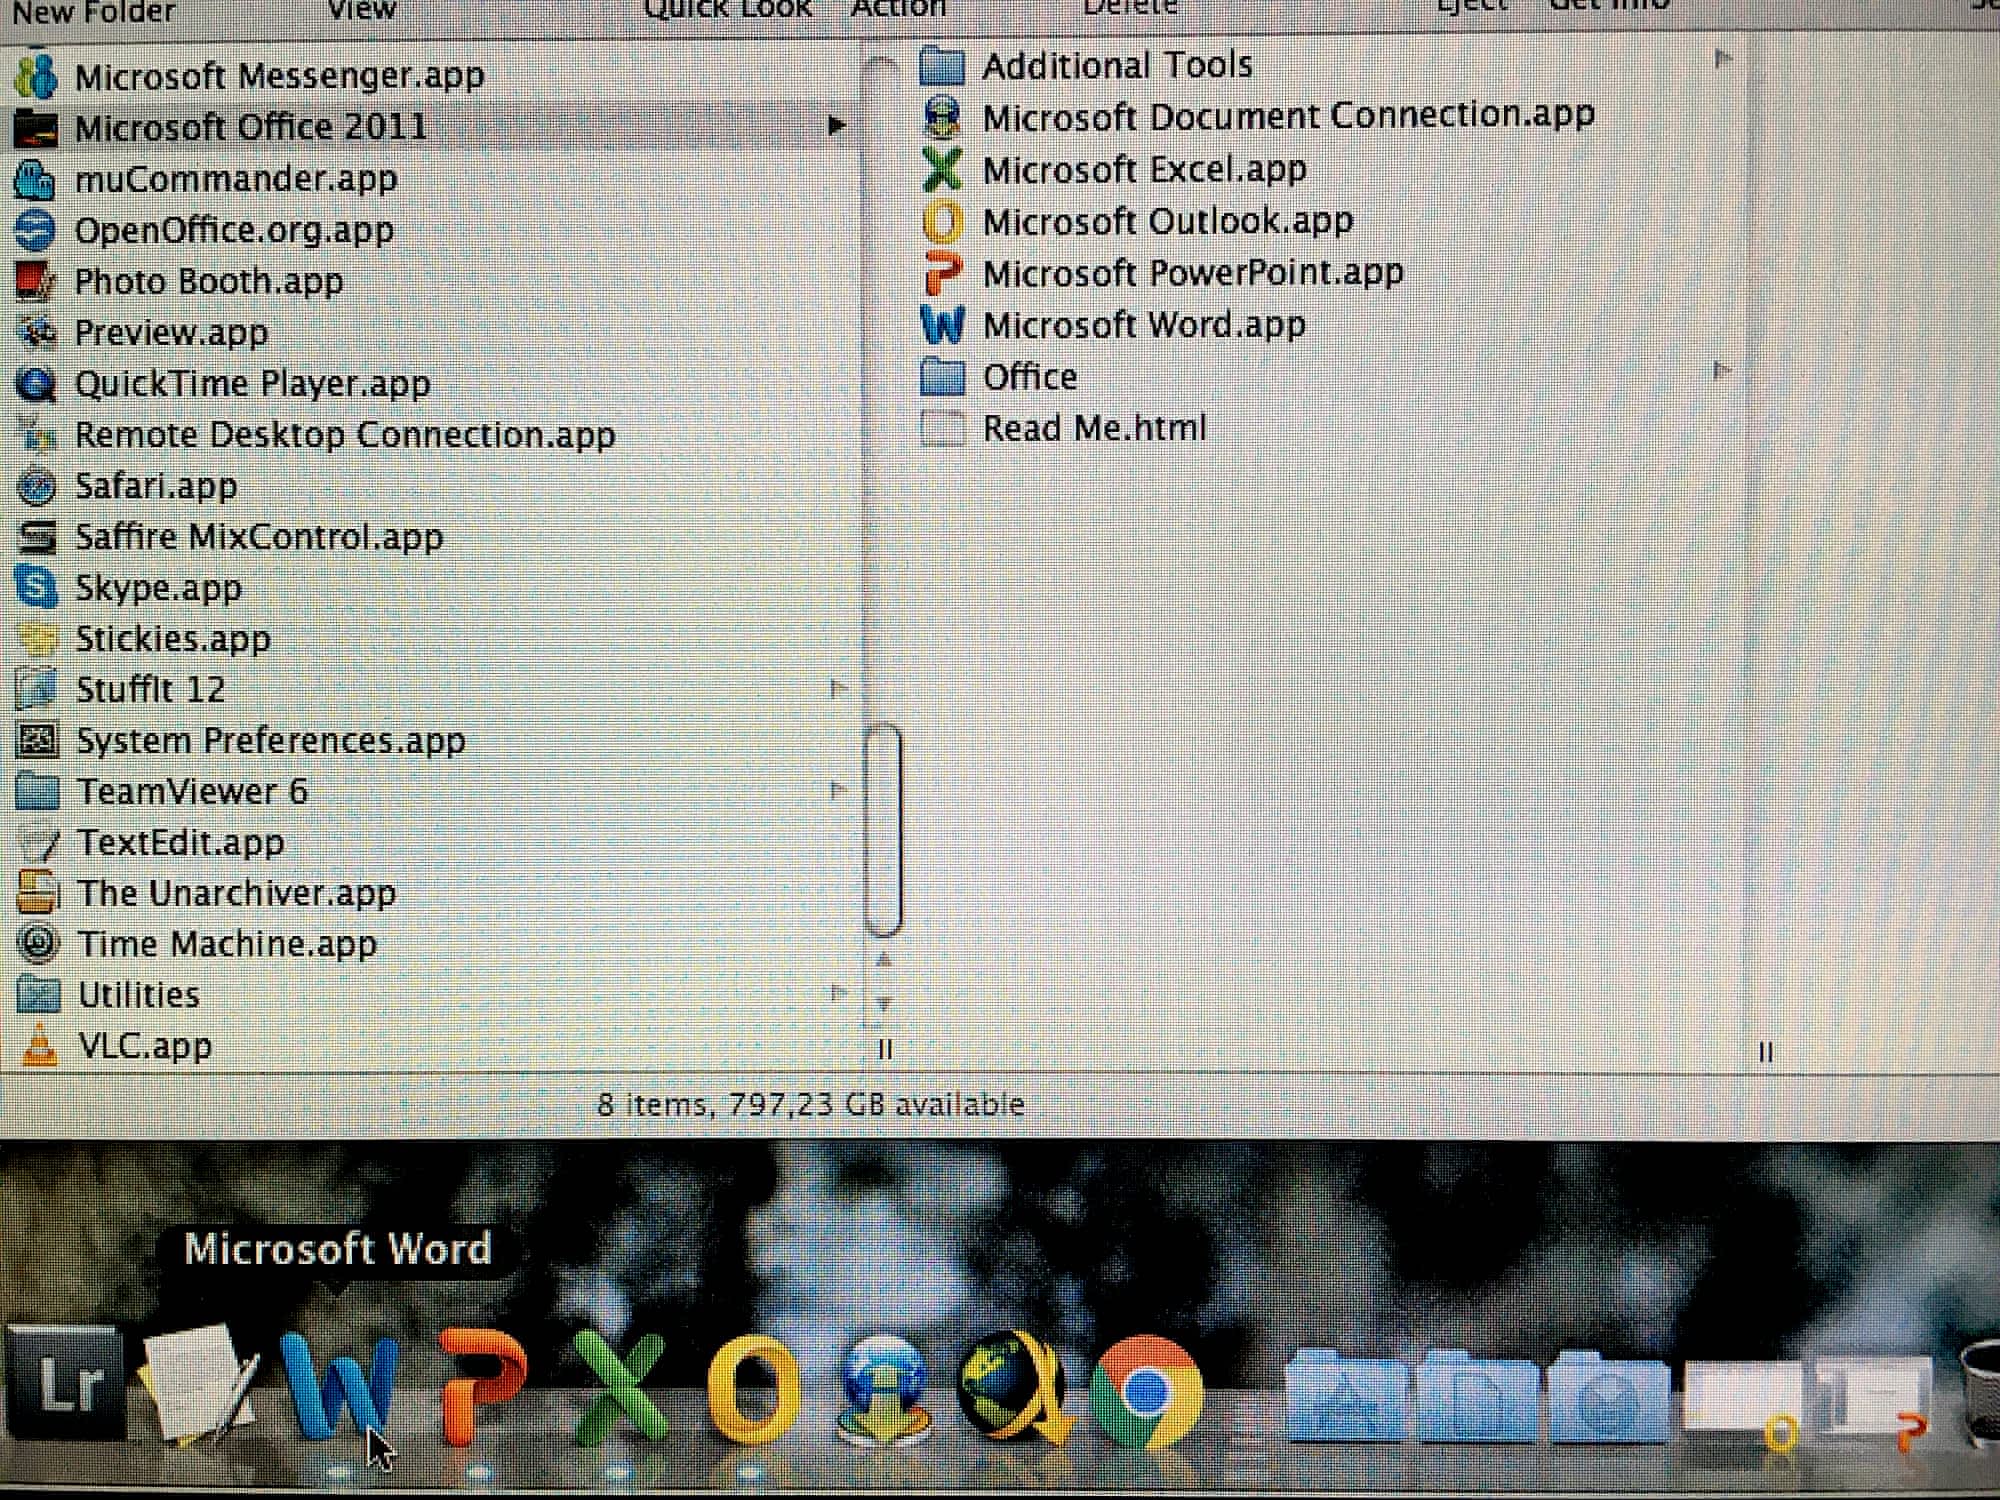Expand the Utilities folder arrow
The width and height of the screenshot is (2000, 1500).
pyautogui.click(x=838, y=993)
